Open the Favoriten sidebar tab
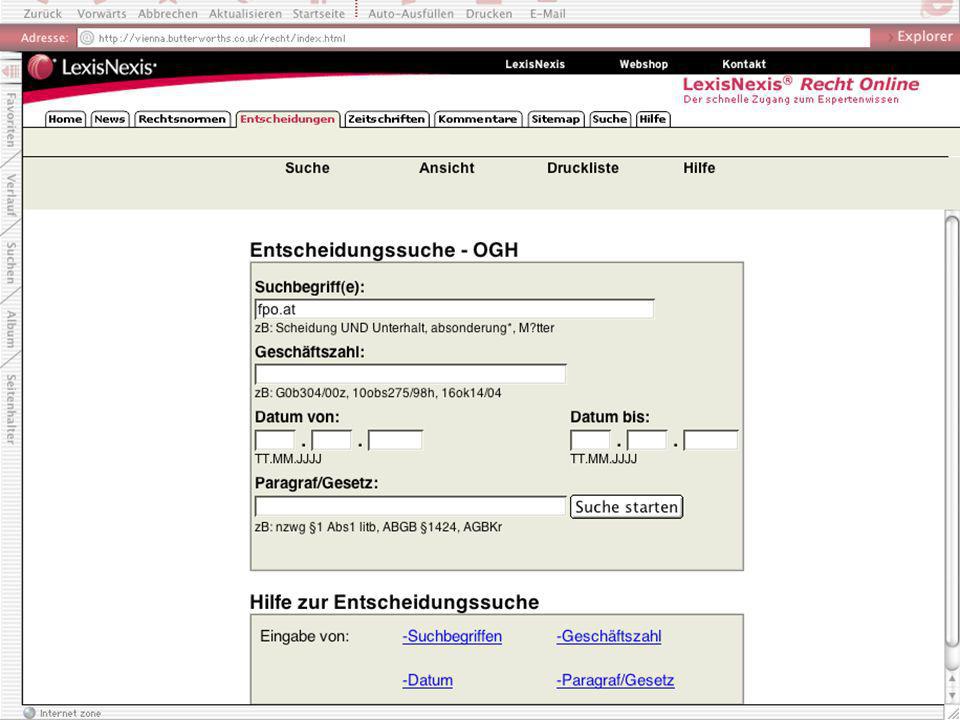This screenshot has height=720, width=960. coord(10,119)
